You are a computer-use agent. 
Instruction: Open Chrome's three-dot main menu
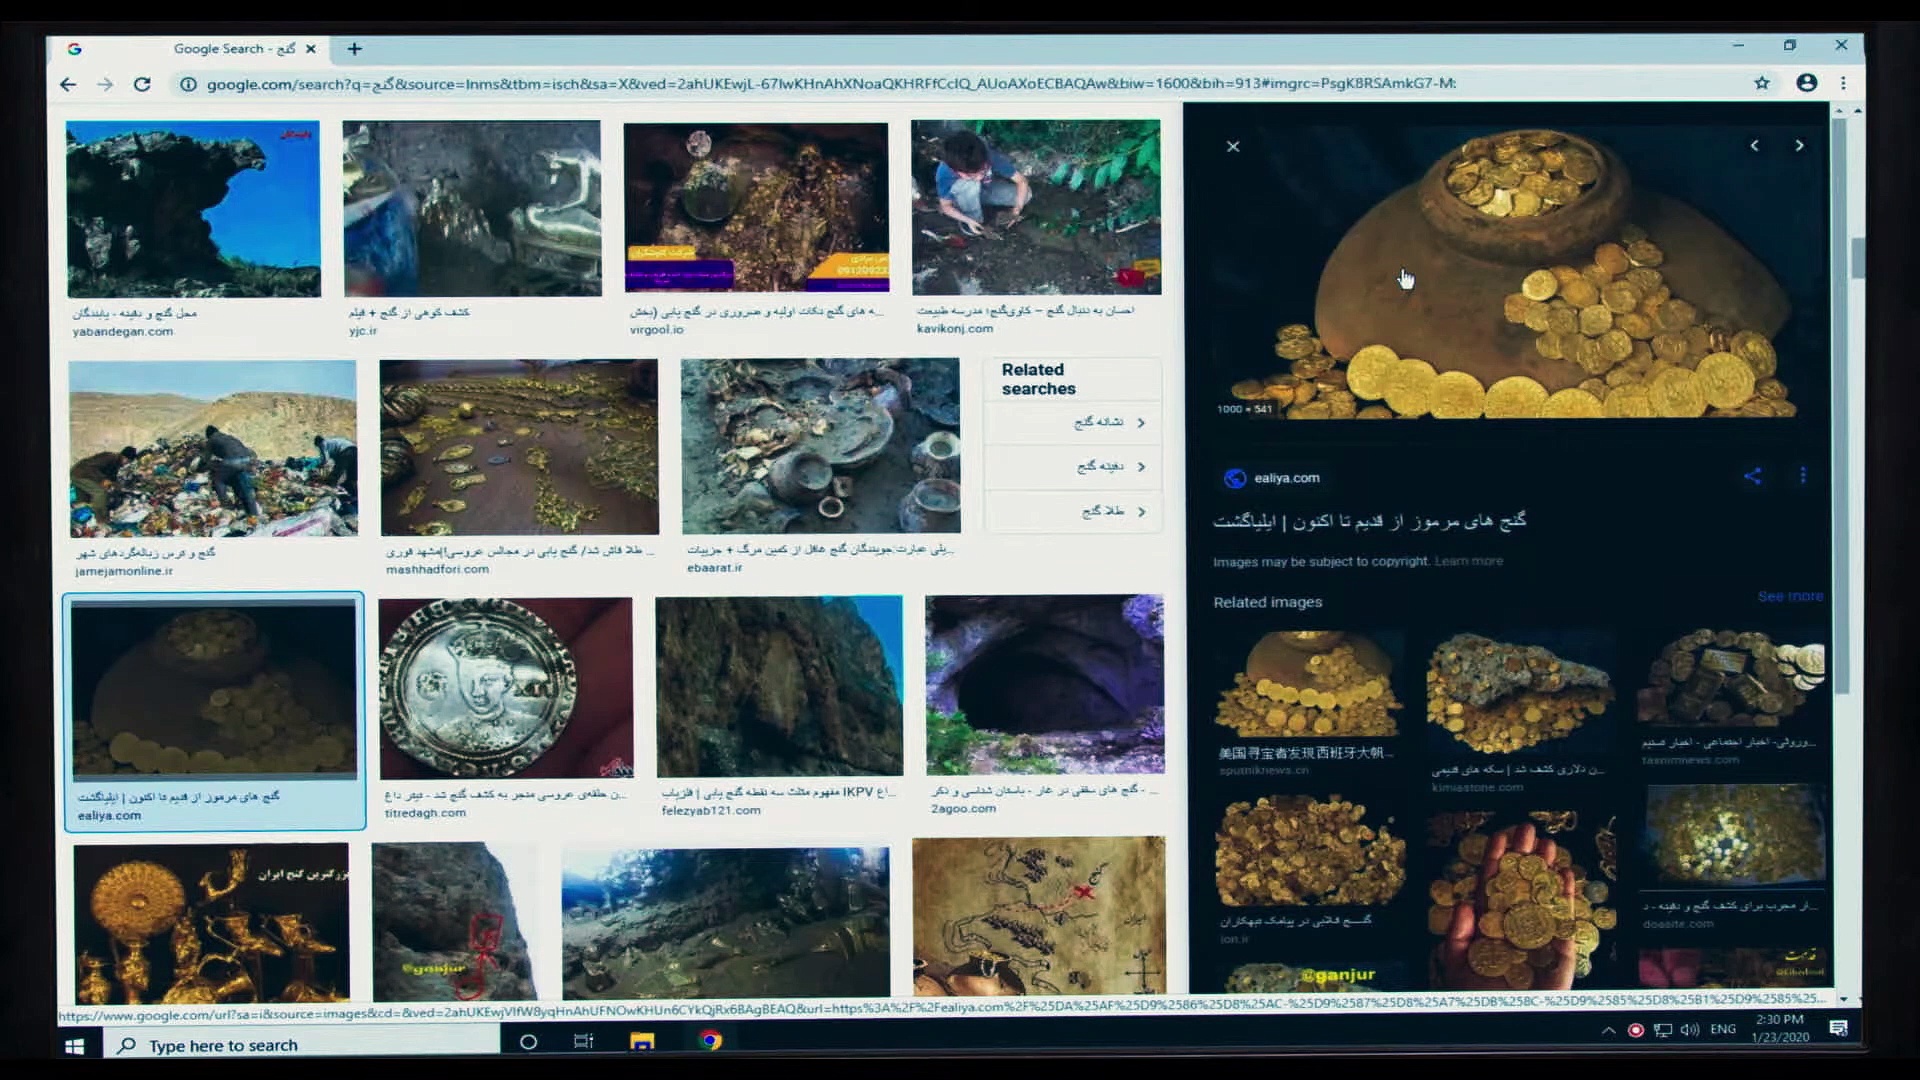tap(1843, 83)
